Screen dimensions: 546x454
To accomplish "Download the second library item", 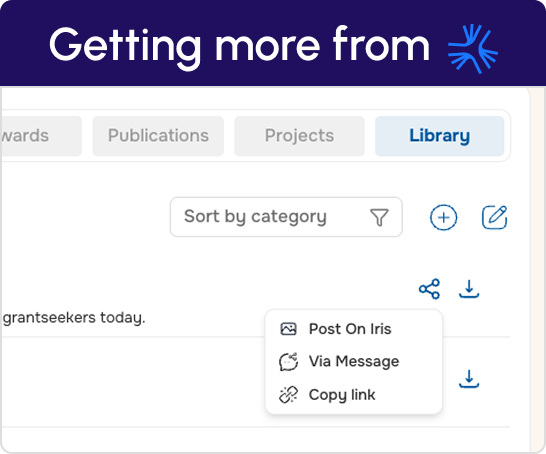I will (469, 379).
